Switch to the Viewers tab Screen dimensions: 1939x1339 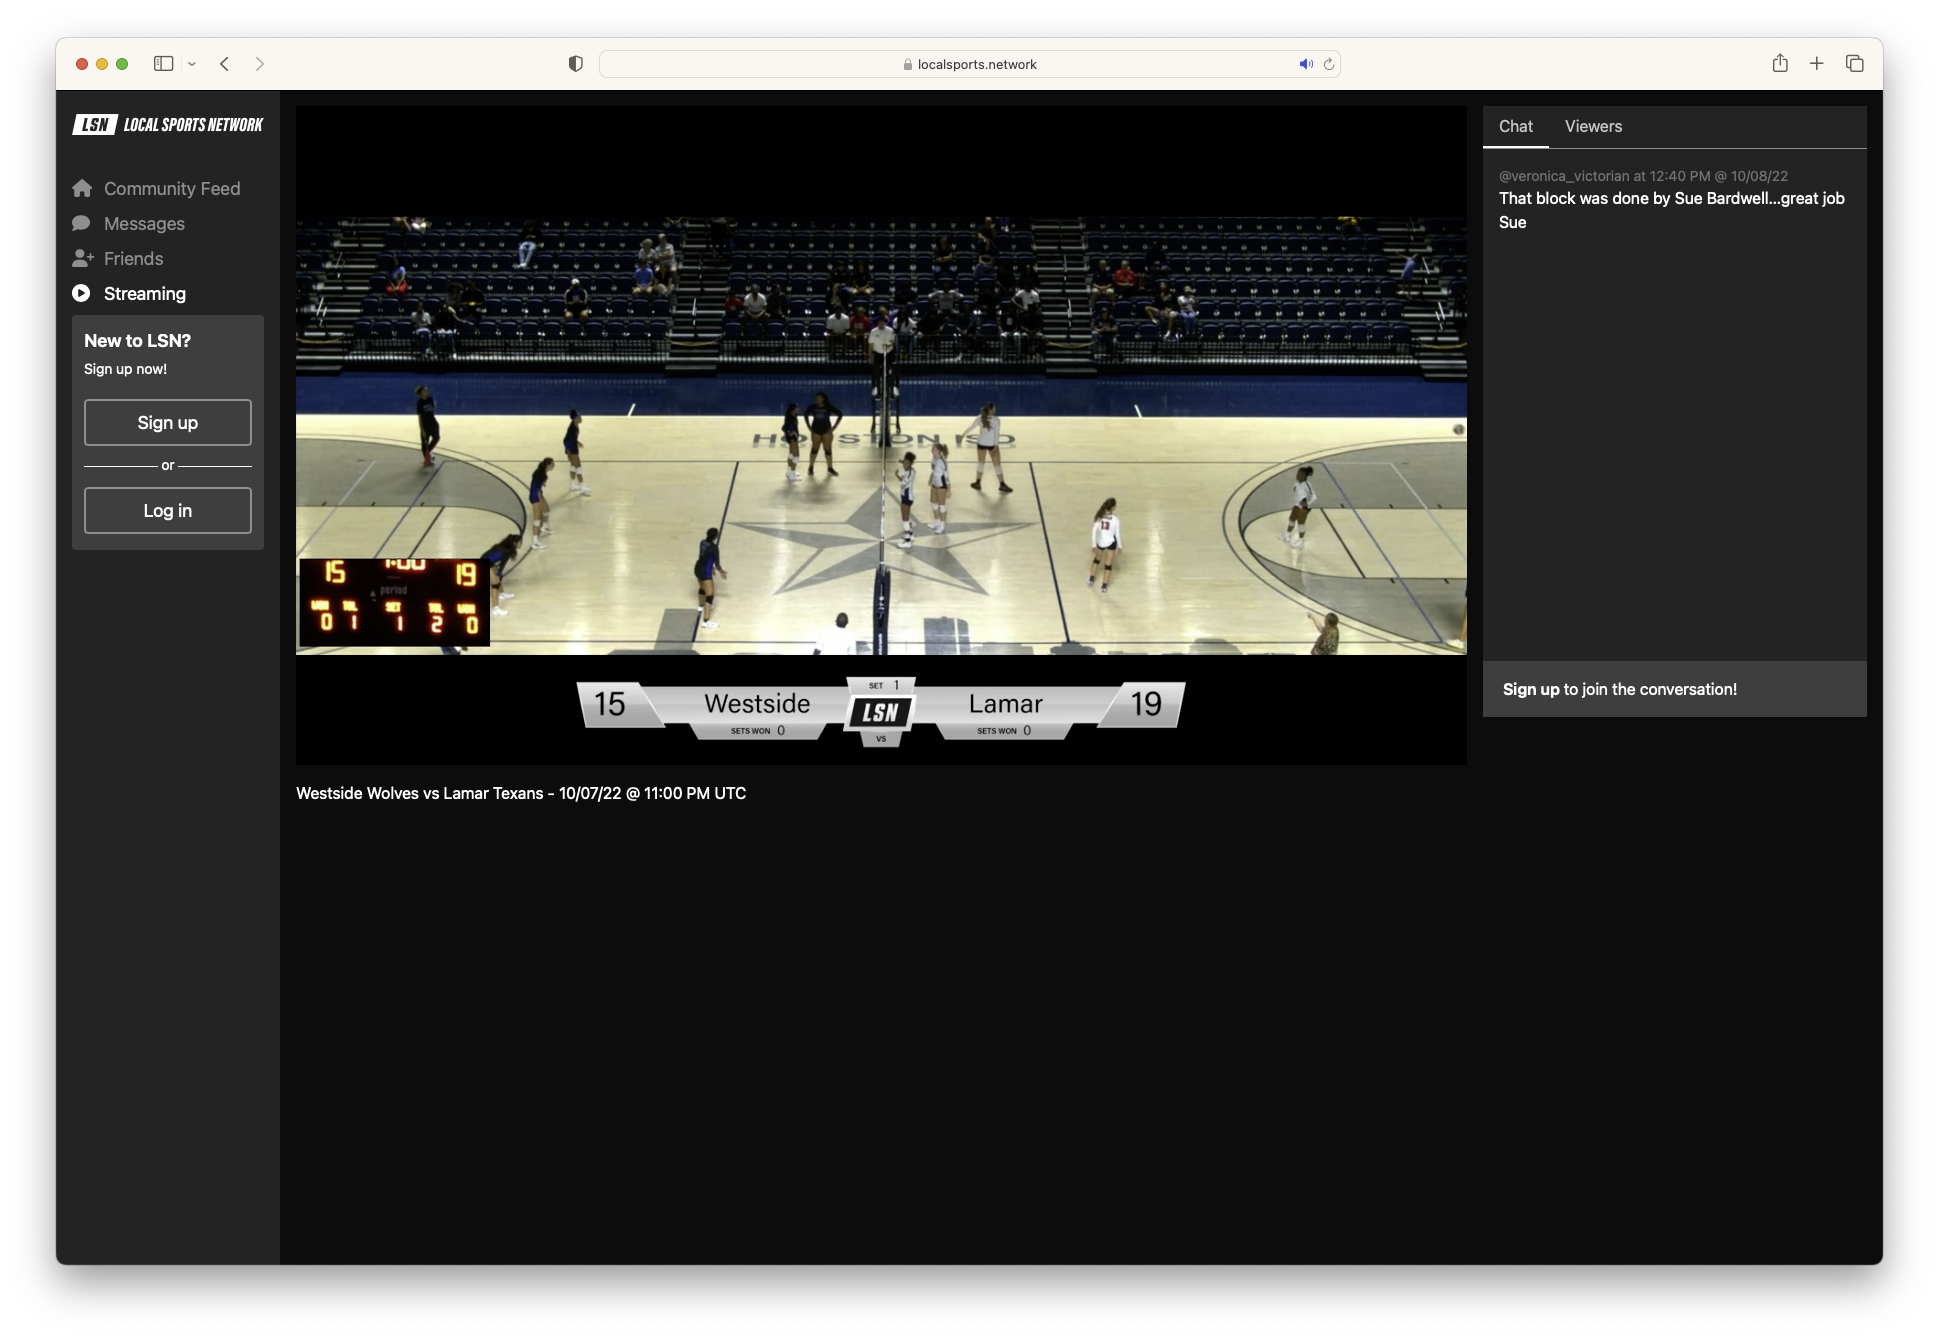[1592, 126]
